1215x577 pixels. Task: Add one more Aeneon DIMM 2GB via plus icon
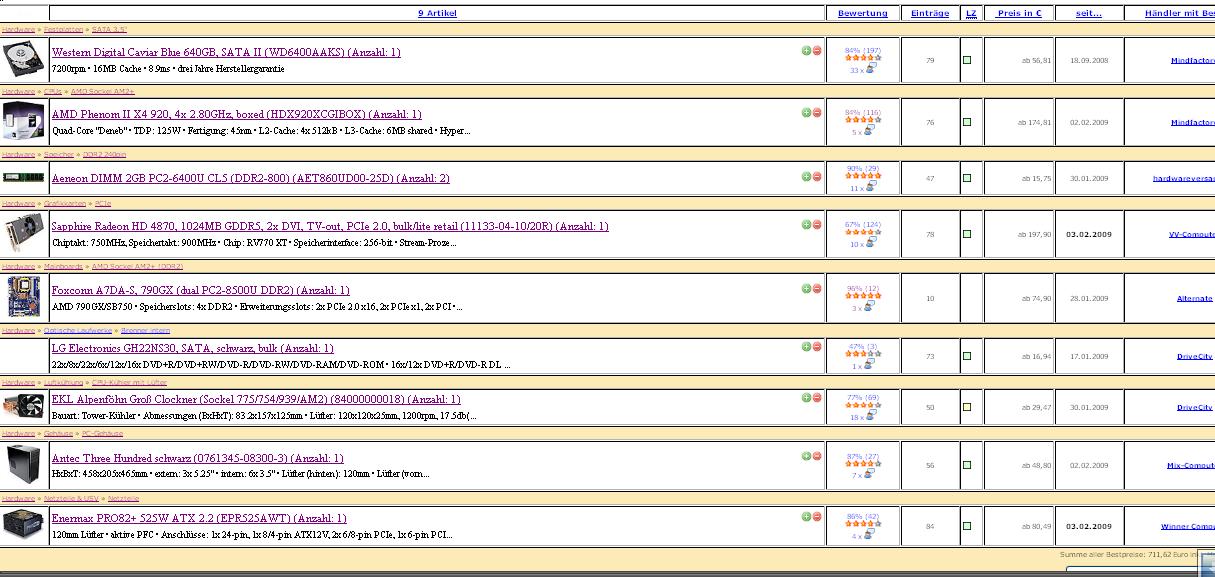pyautogui.click(x=806, y=176)
